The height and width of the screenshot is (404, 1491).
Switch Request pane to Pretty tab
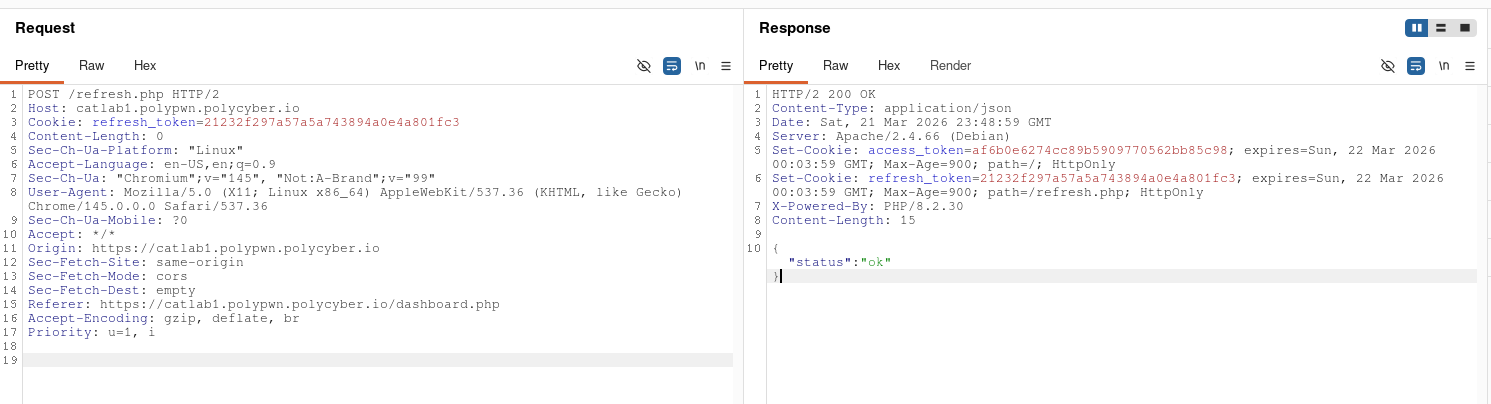tap(32, 66)
